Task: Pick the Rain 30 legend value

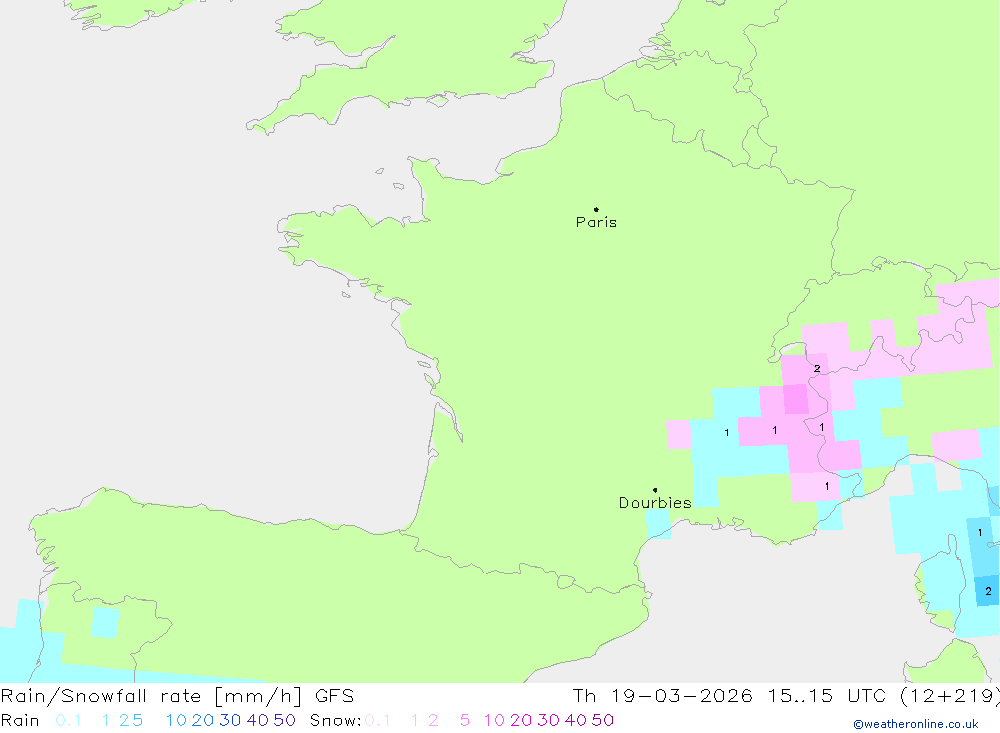Action: [230, 720]
